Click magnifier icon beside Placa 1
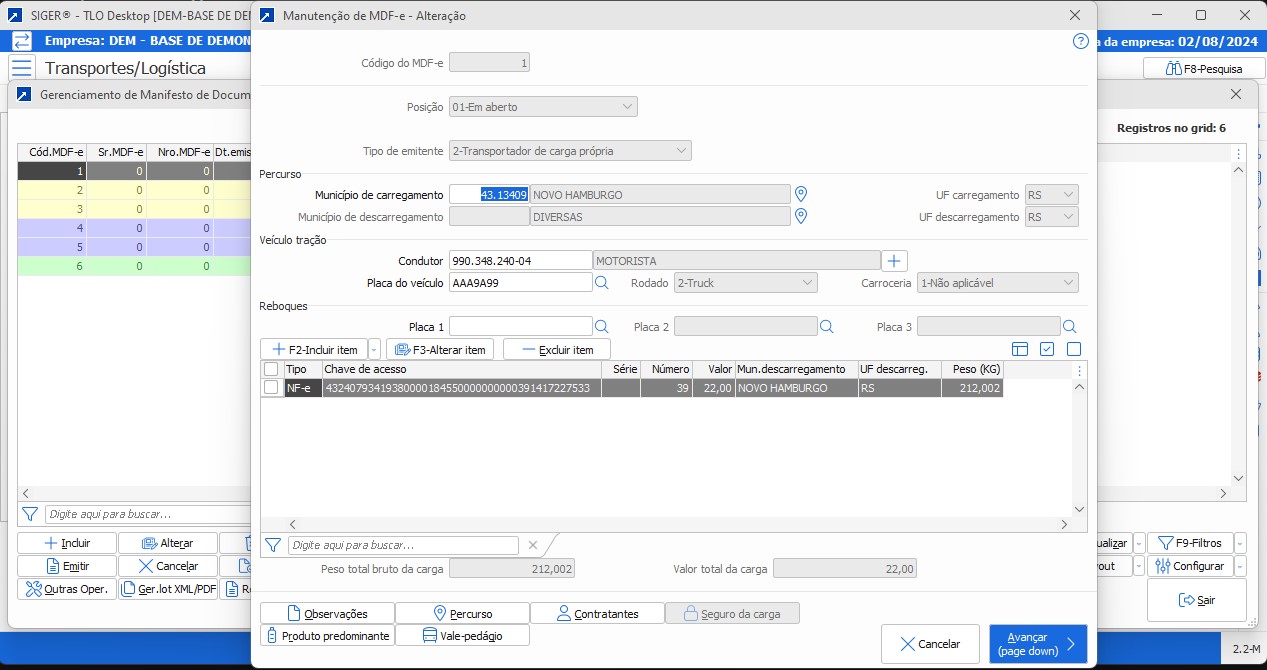This screenshot has width=1267, height=670. point(602,326)
